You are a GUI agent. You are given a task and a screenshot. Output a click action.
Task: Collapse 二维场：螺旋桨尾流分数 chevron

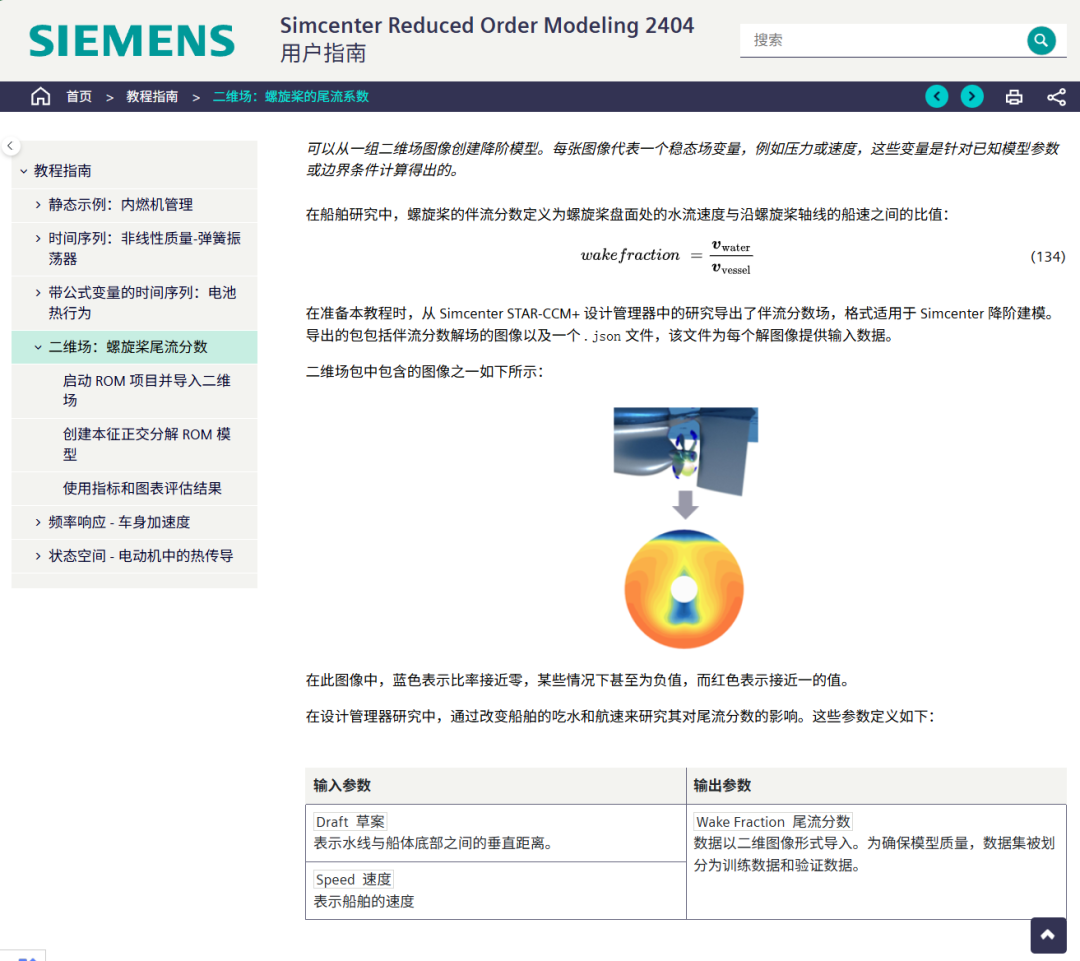(38, 347)
